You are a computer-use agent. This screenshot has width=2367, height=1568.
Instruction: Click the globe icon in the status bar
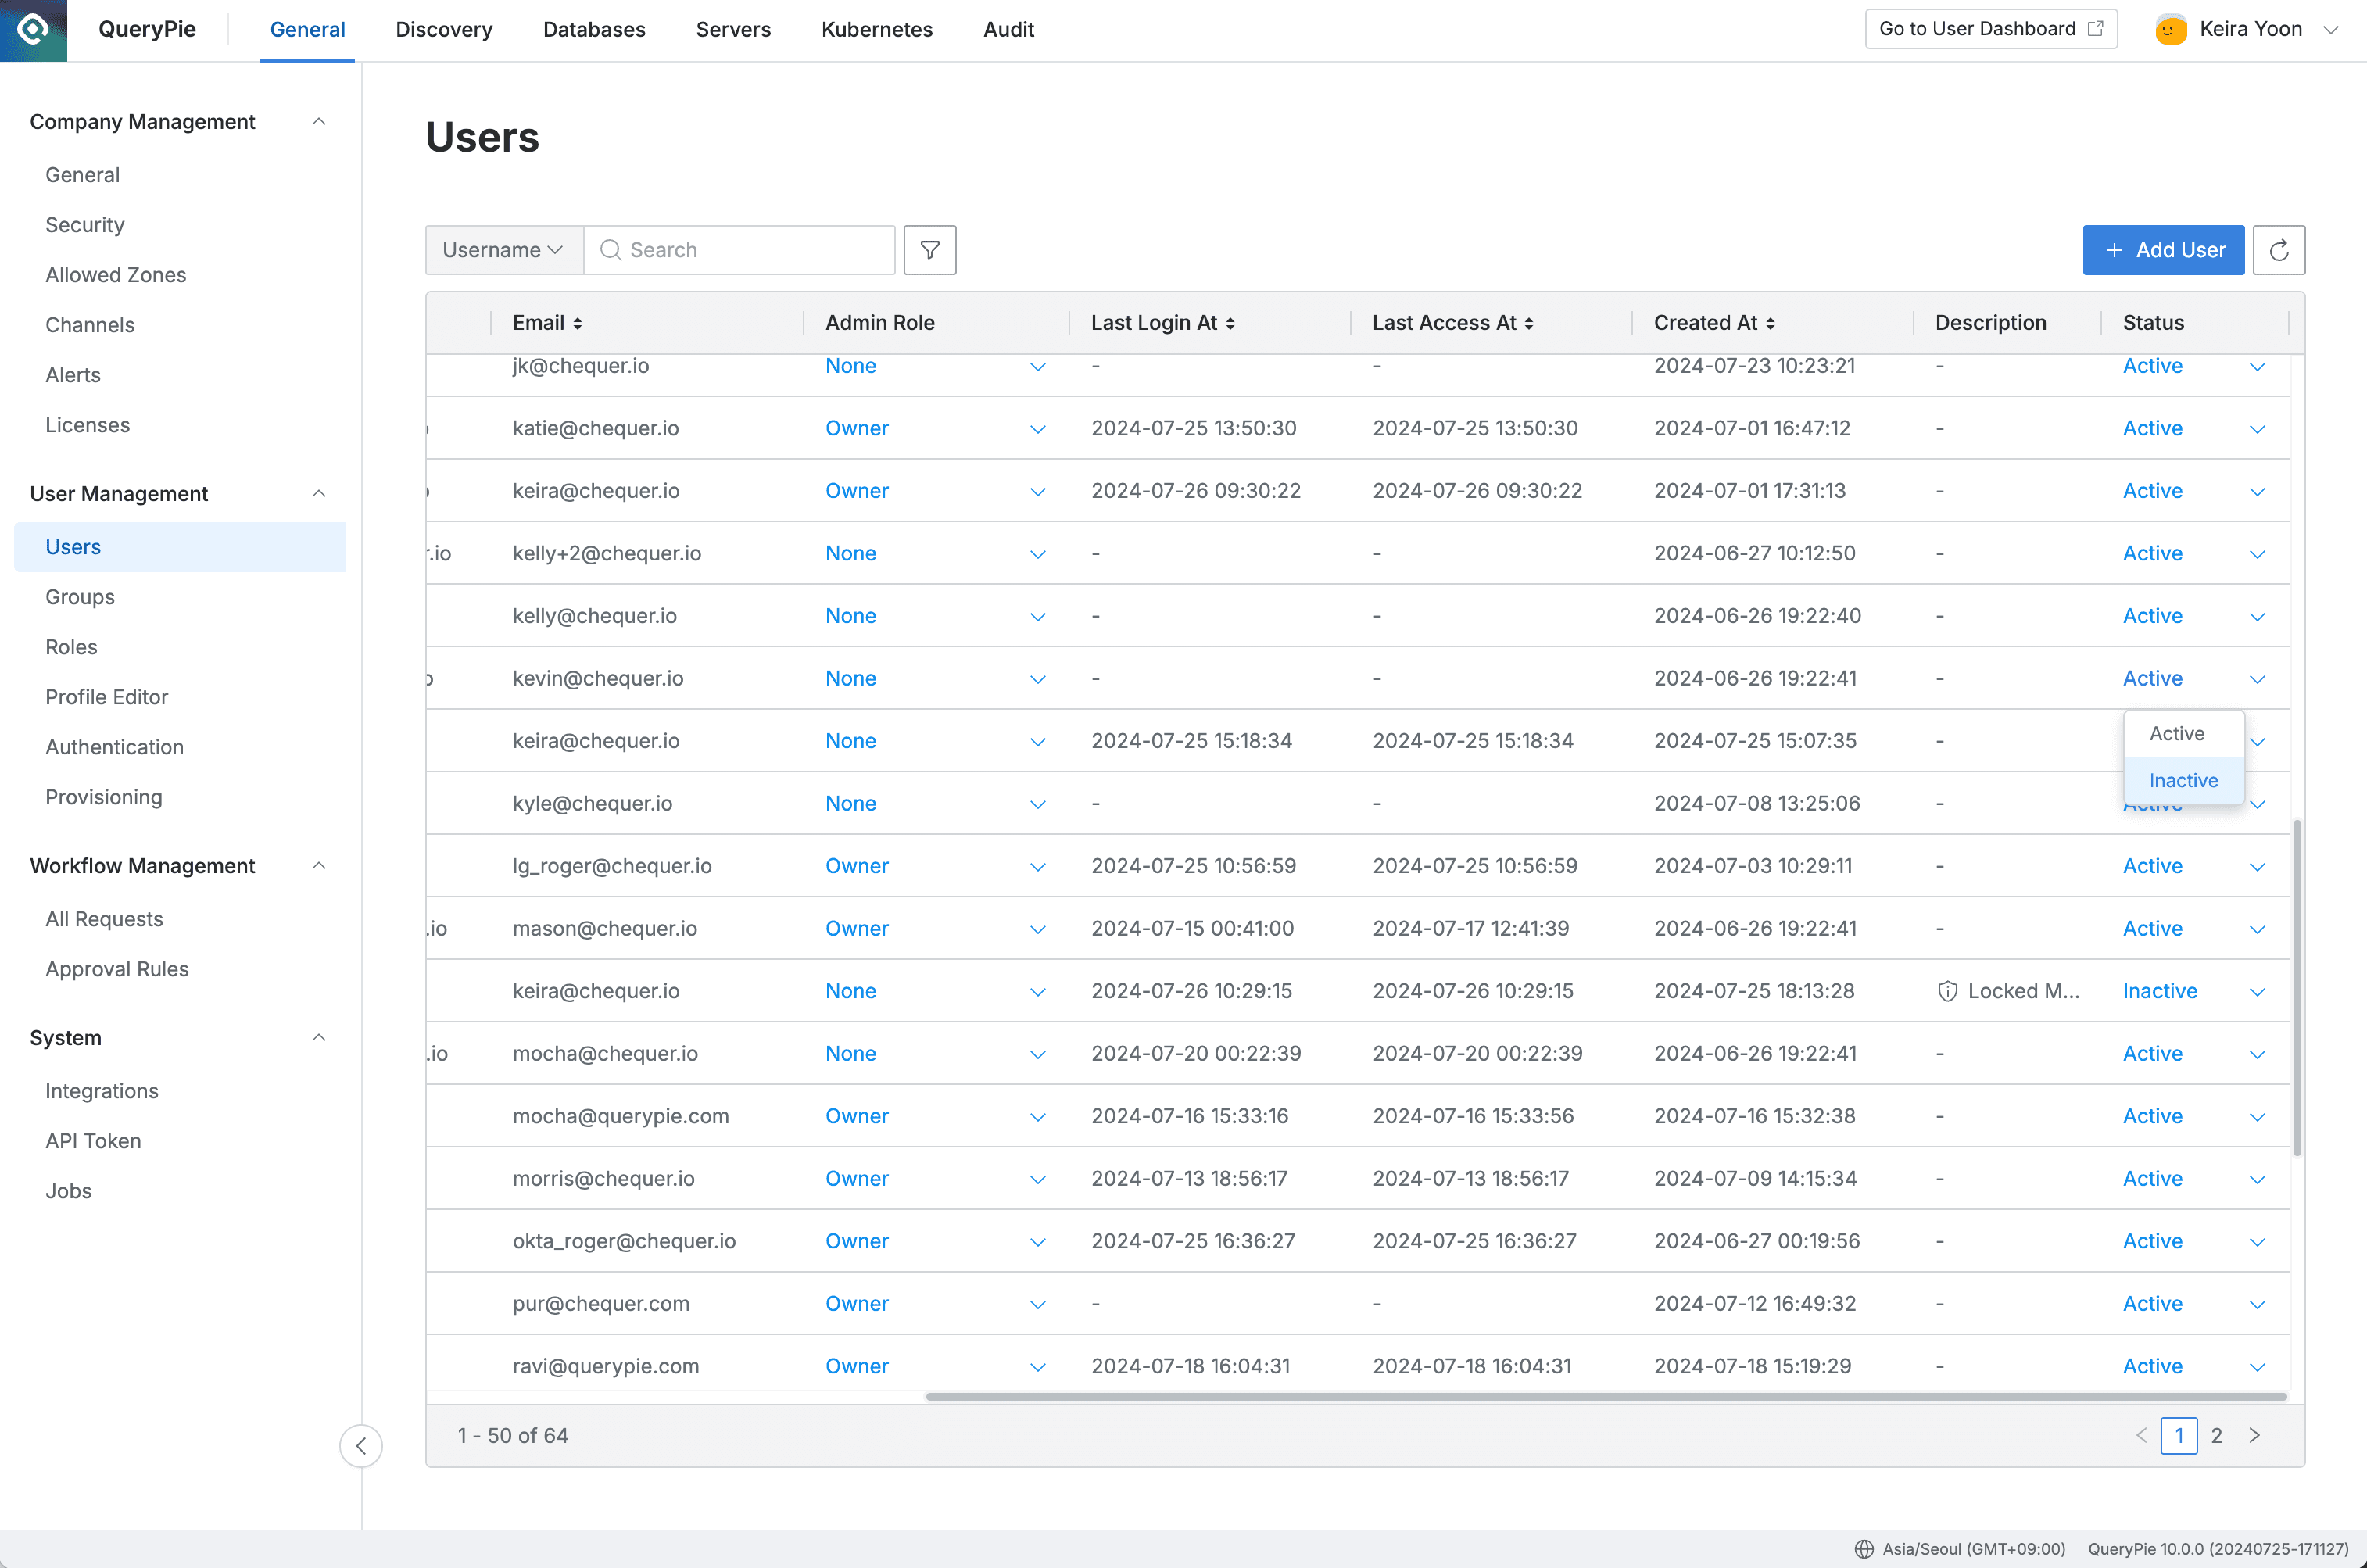1864,1548
